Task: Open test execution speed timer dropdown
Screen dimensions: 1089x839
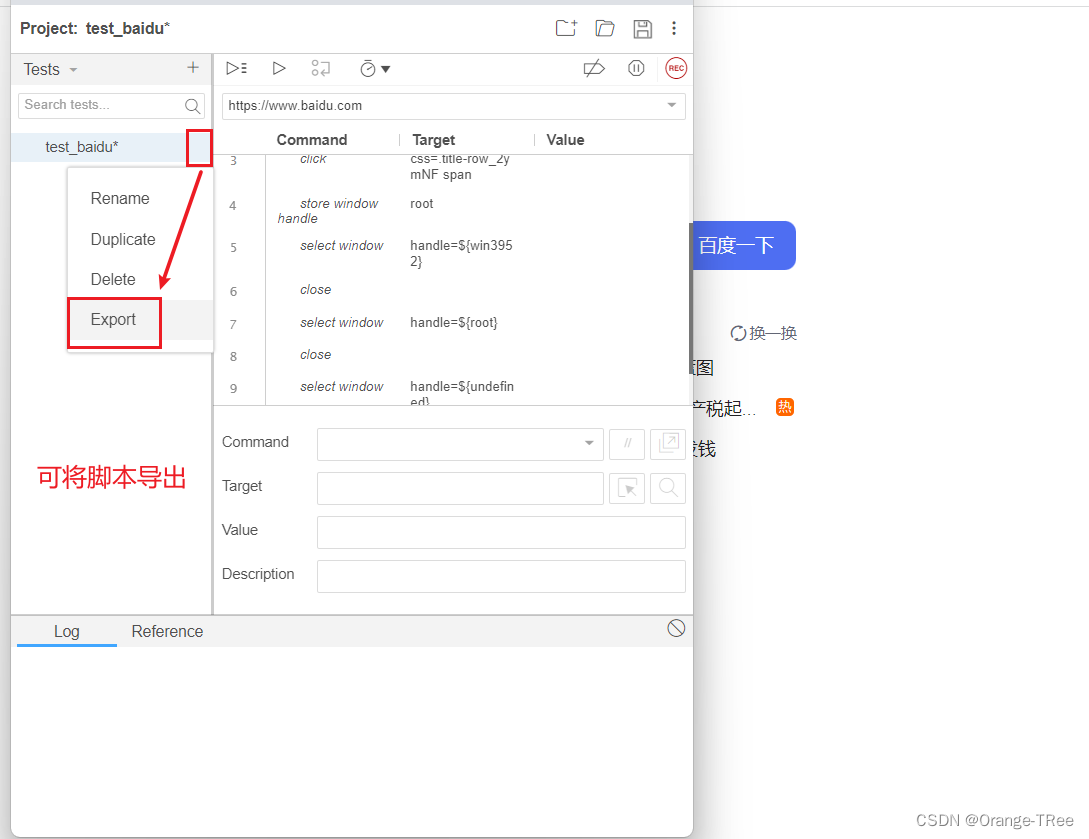Action: (375, 68)
